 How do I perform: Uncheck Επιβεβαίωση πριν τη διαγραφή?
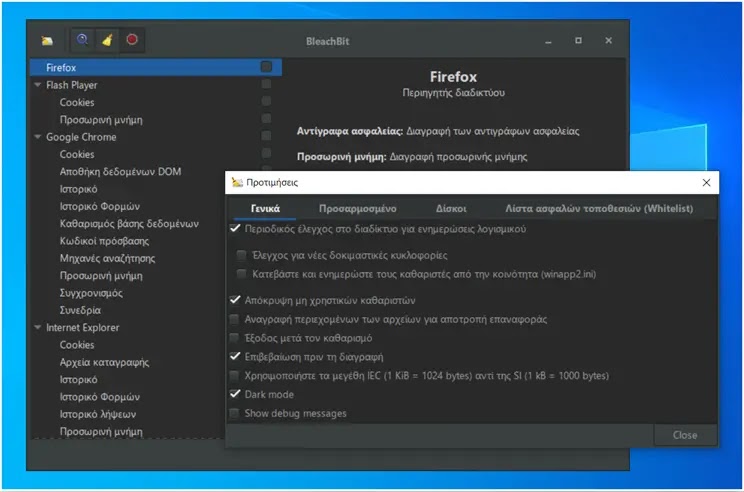(x=235, y=356)
